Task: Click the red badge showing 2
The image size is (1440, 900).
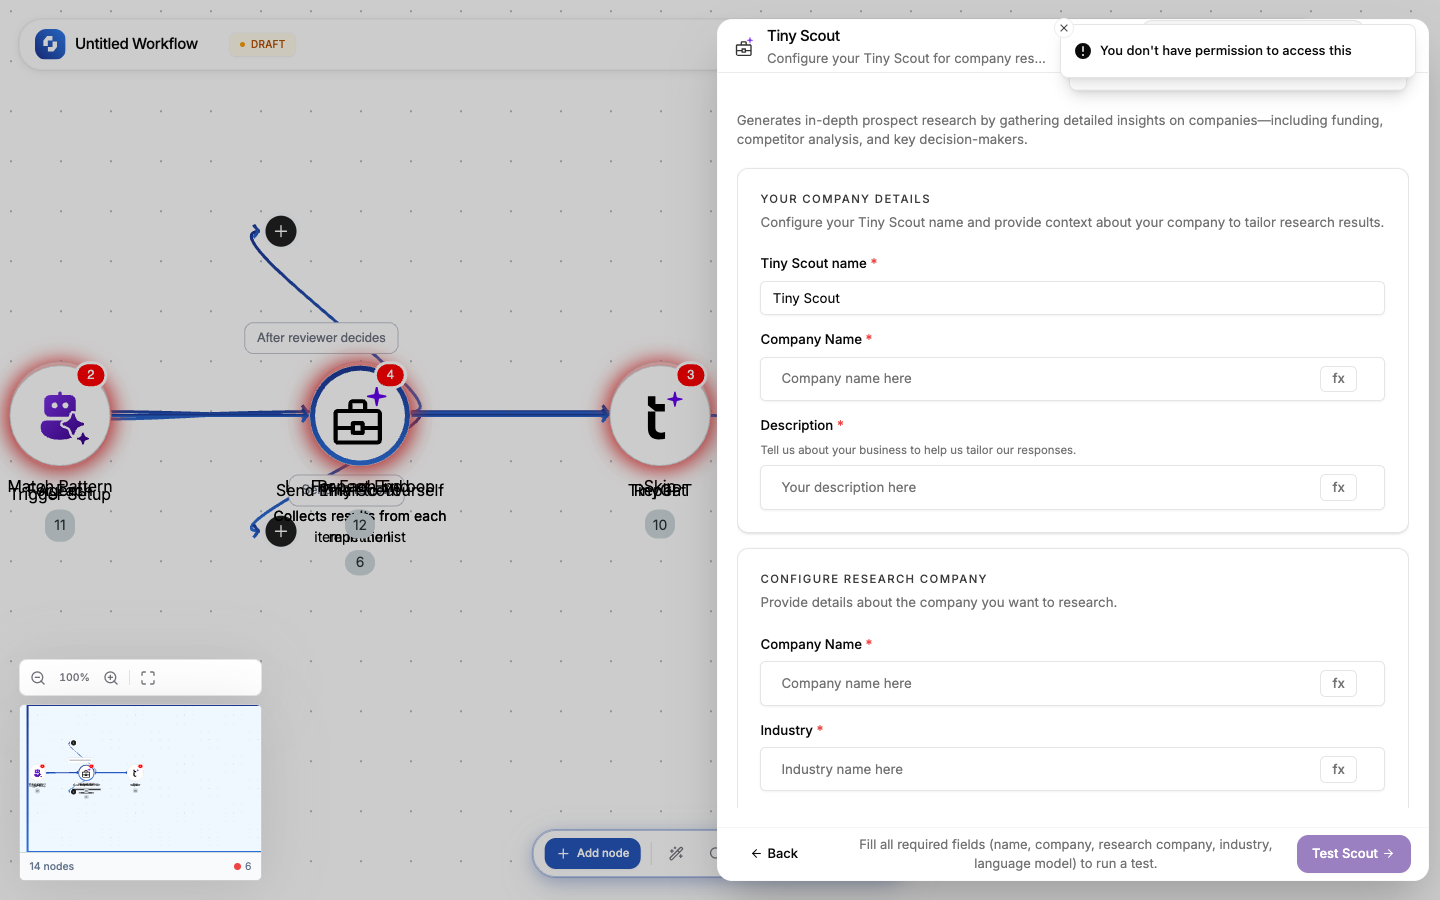Action: pyautogui.click(x=90, y=375)
